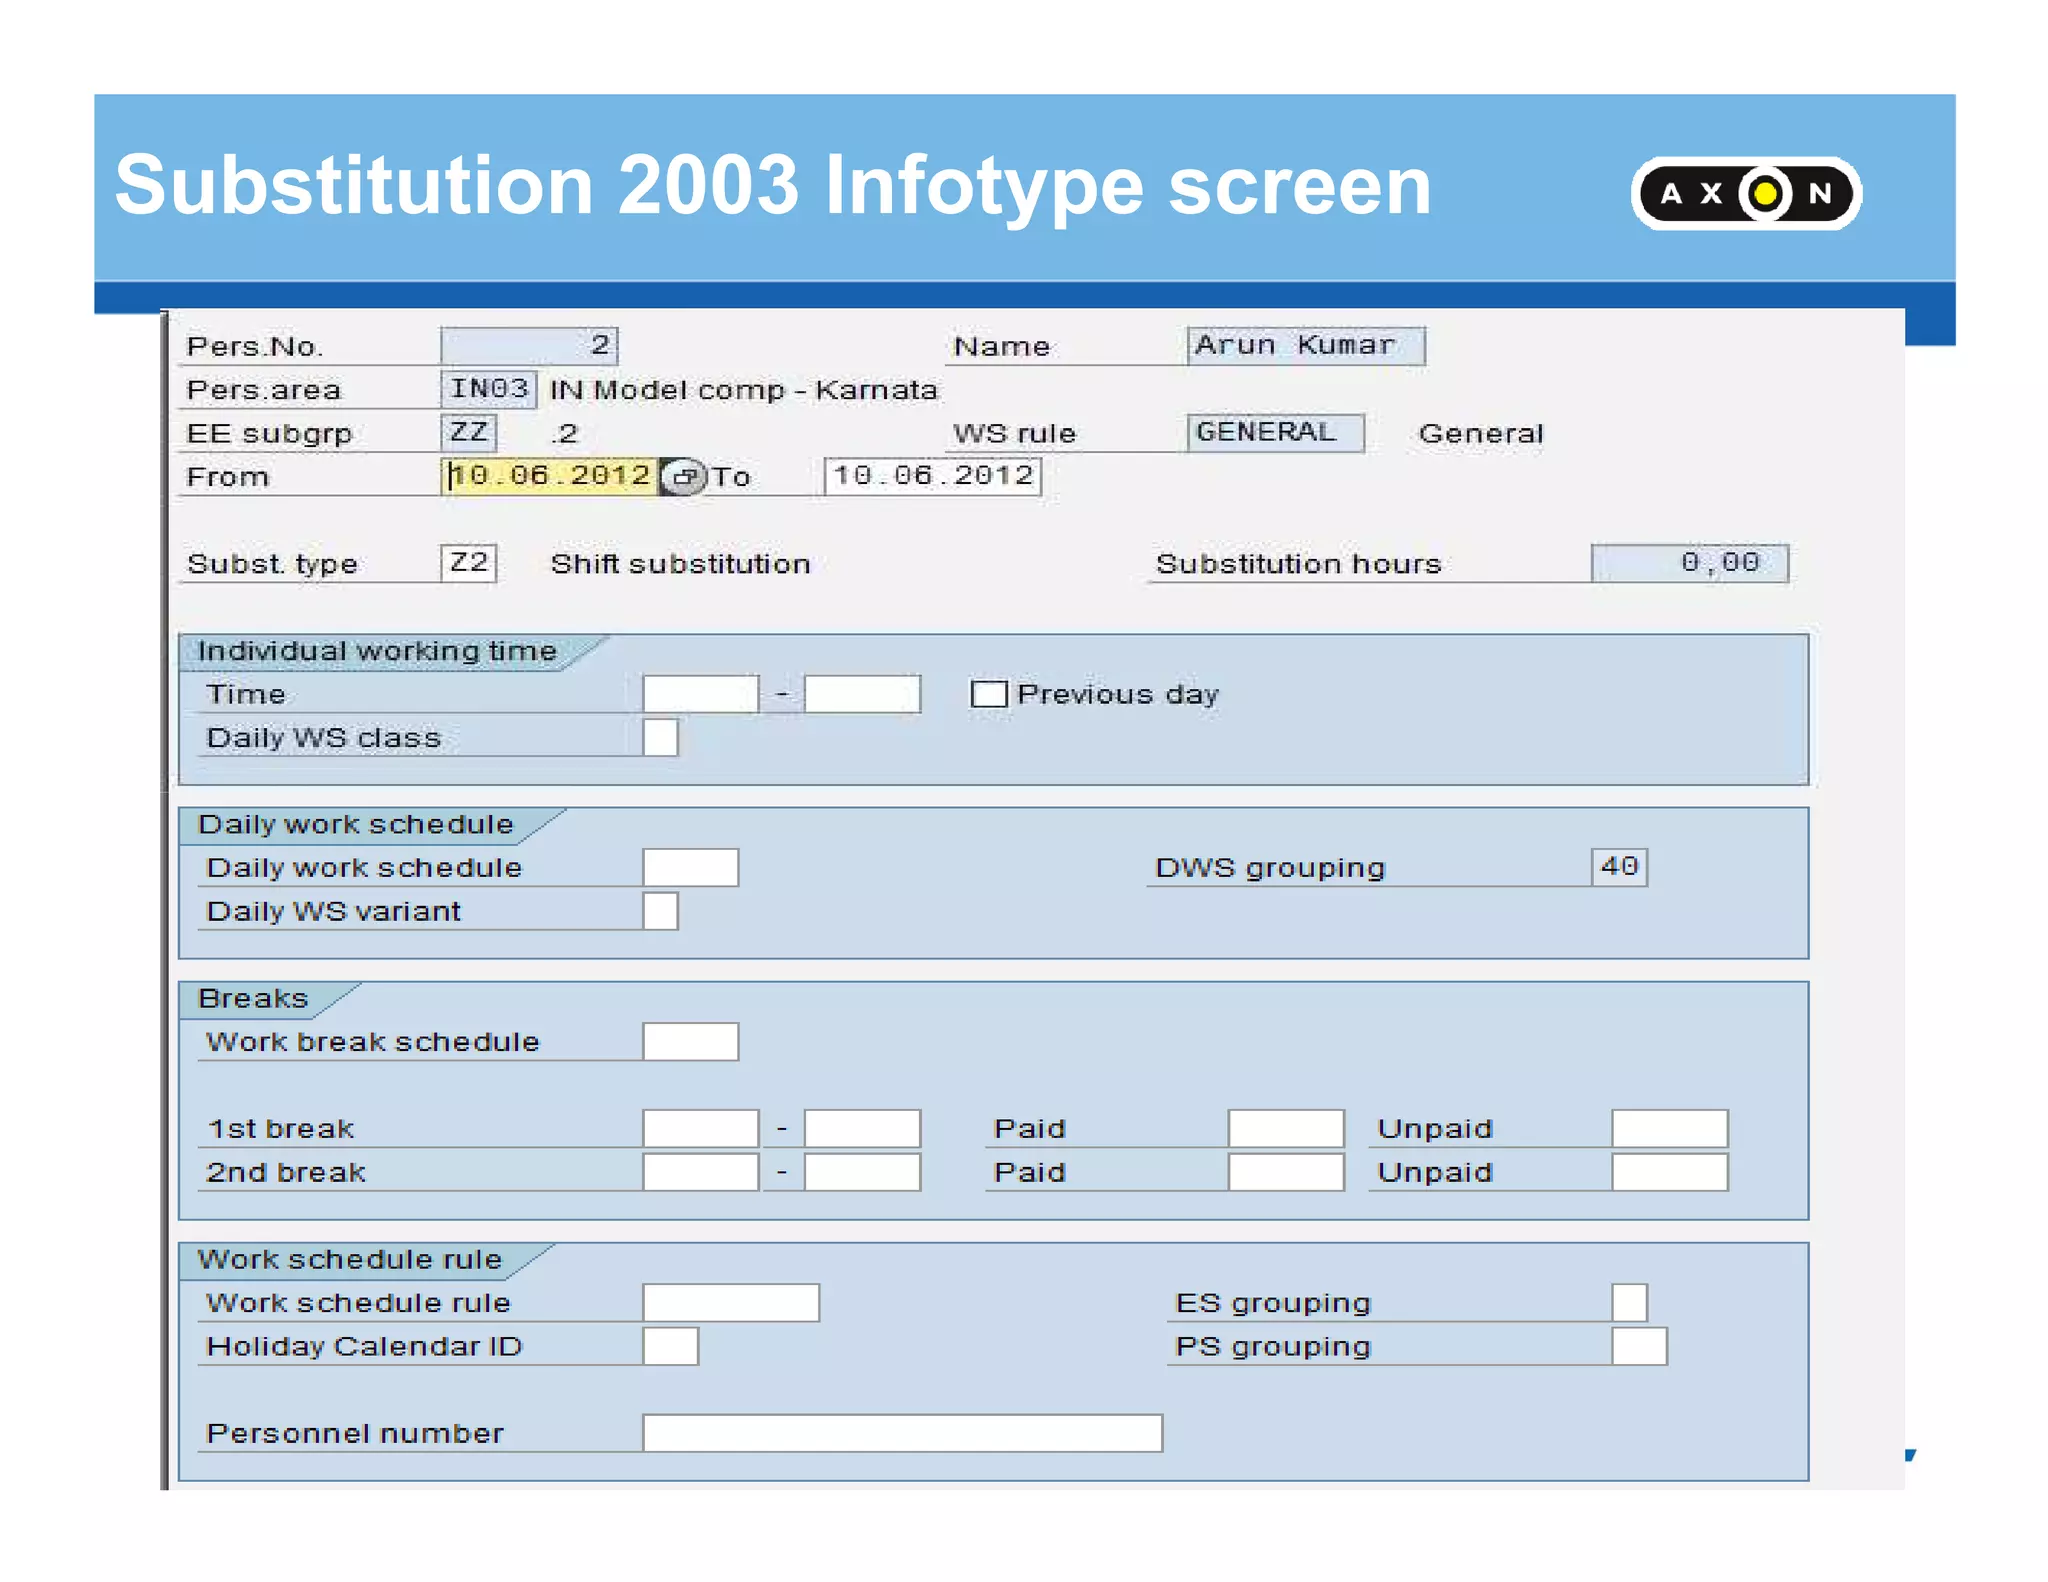Click the 2nd break start time field
This screenshot has height=1582, width=2048.
[x=701, y=1172]
